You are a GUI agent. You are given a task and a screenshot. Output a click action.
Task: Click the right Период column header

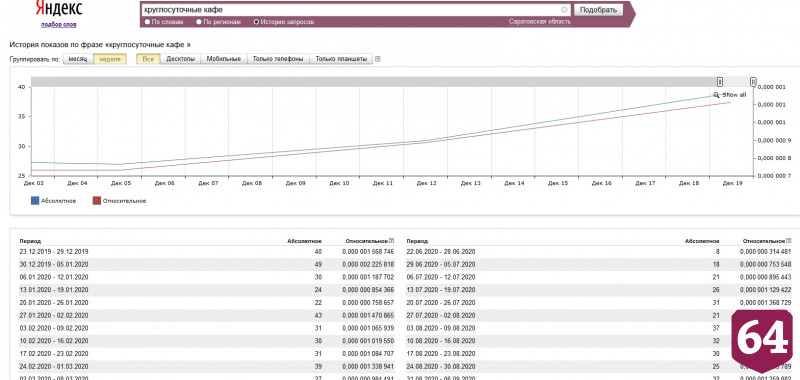(417, 241)
